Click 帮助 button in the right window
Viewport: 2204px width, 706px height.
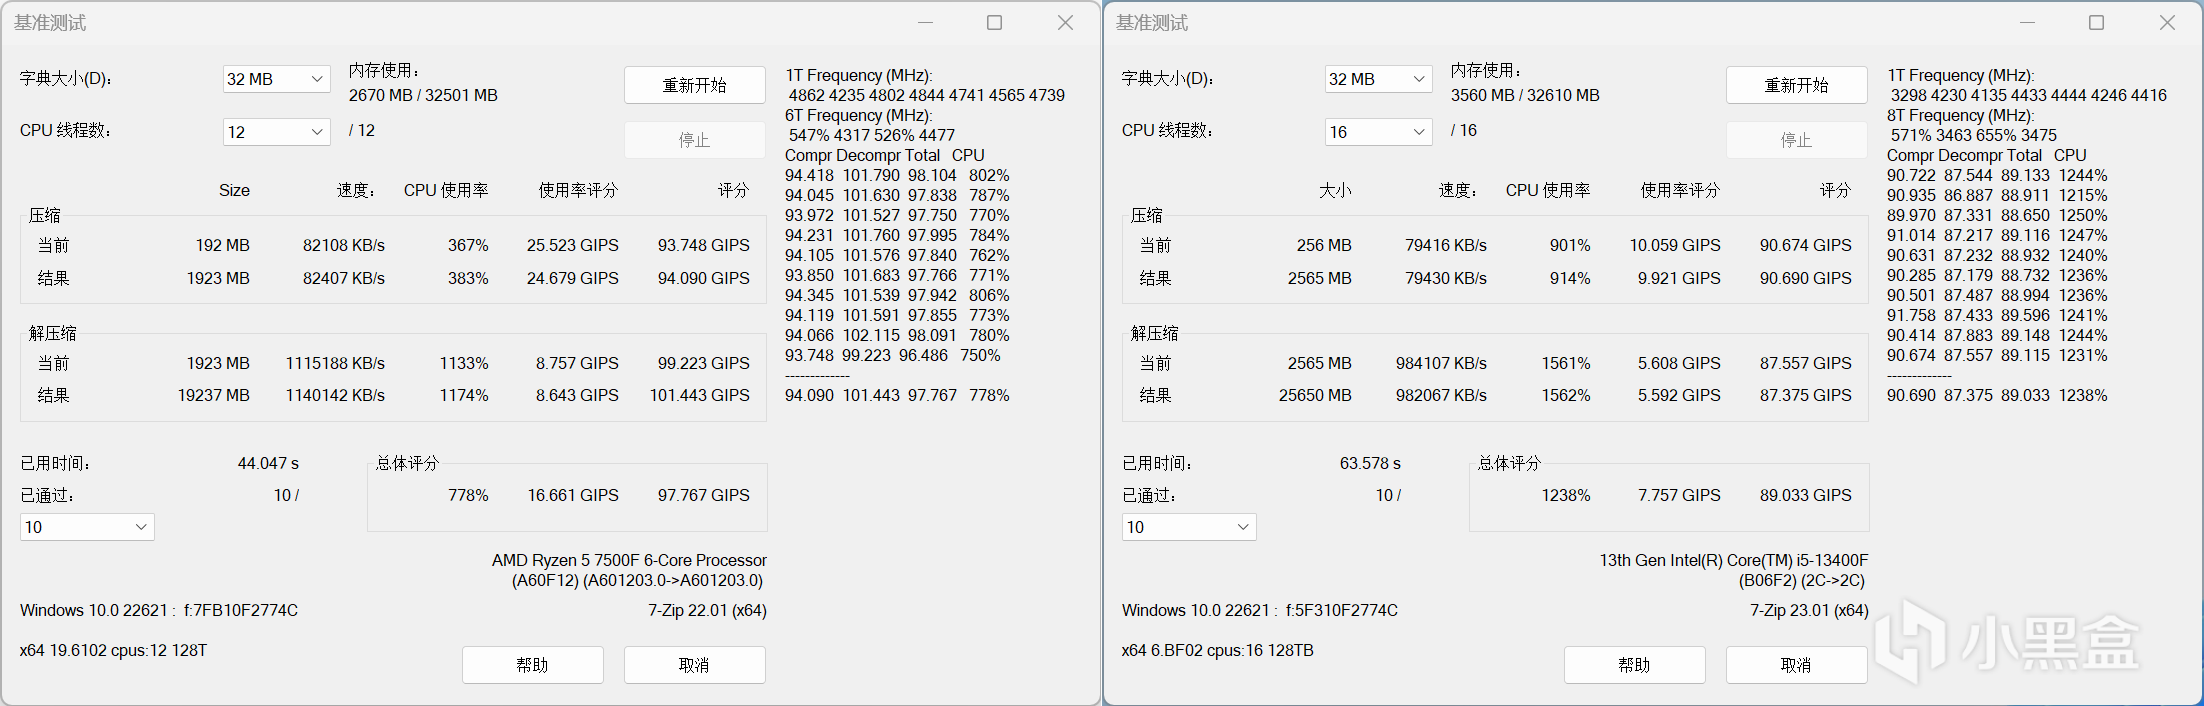(1634, 665)
